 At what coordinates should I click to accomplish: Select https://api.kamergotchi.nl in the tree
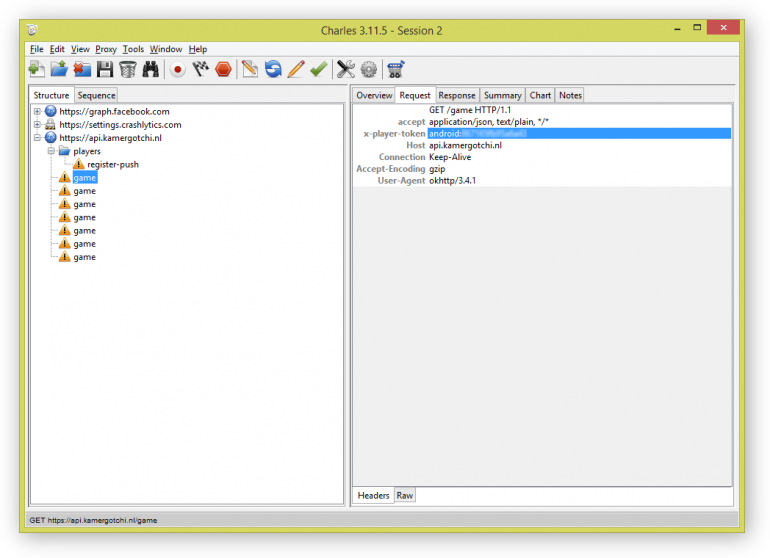click(x=110, y=138)
